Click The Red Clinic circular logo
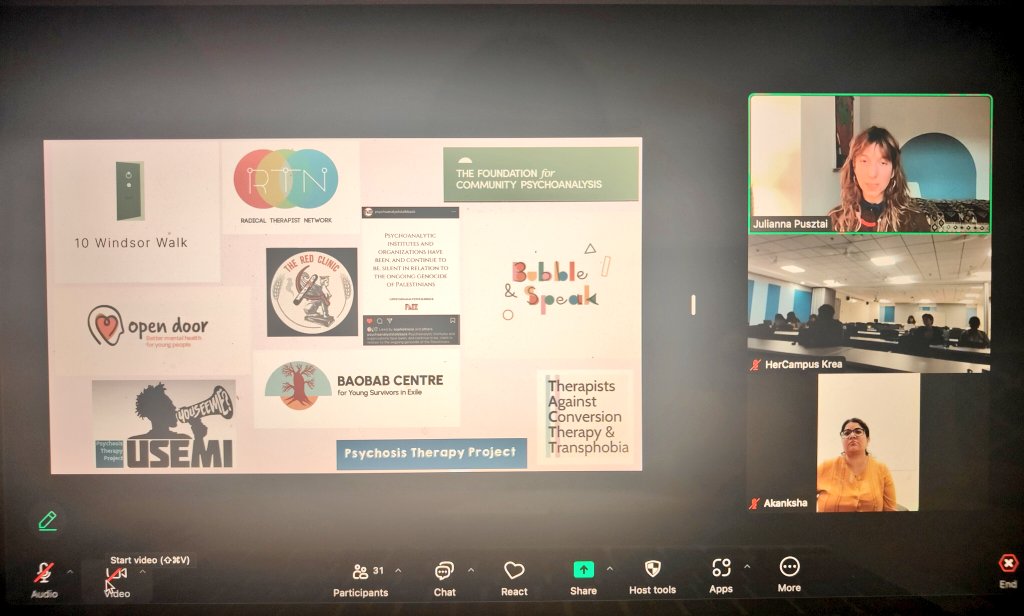 click(x=312, y=291)
